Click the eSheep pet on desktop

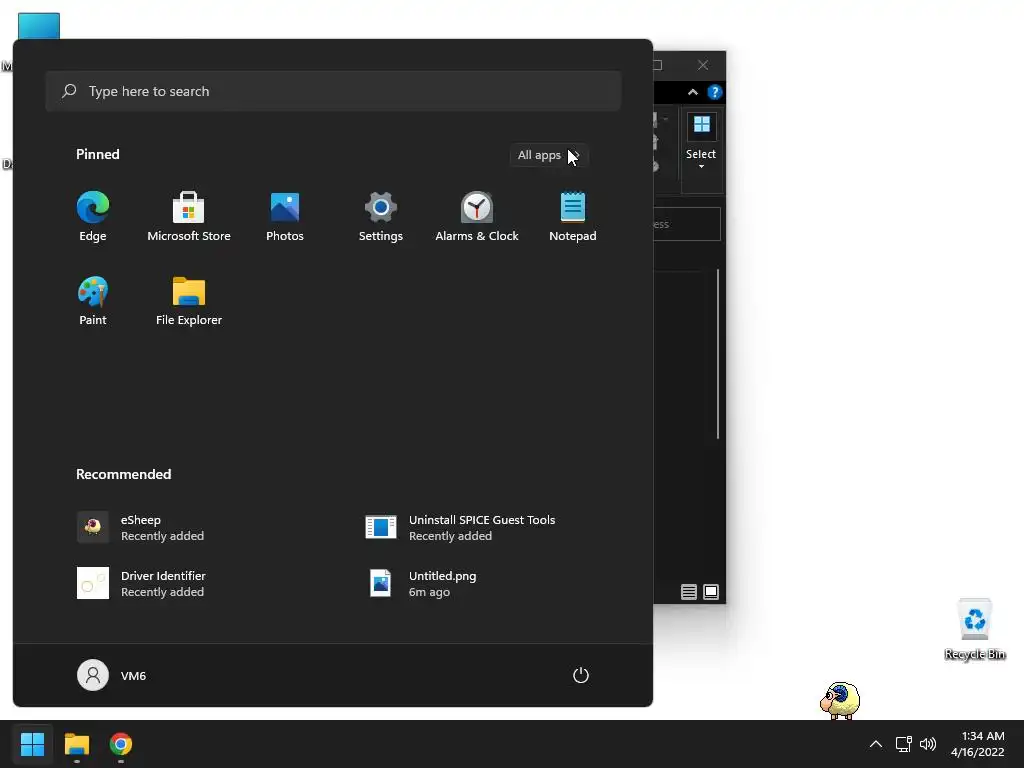pos(840,701)
